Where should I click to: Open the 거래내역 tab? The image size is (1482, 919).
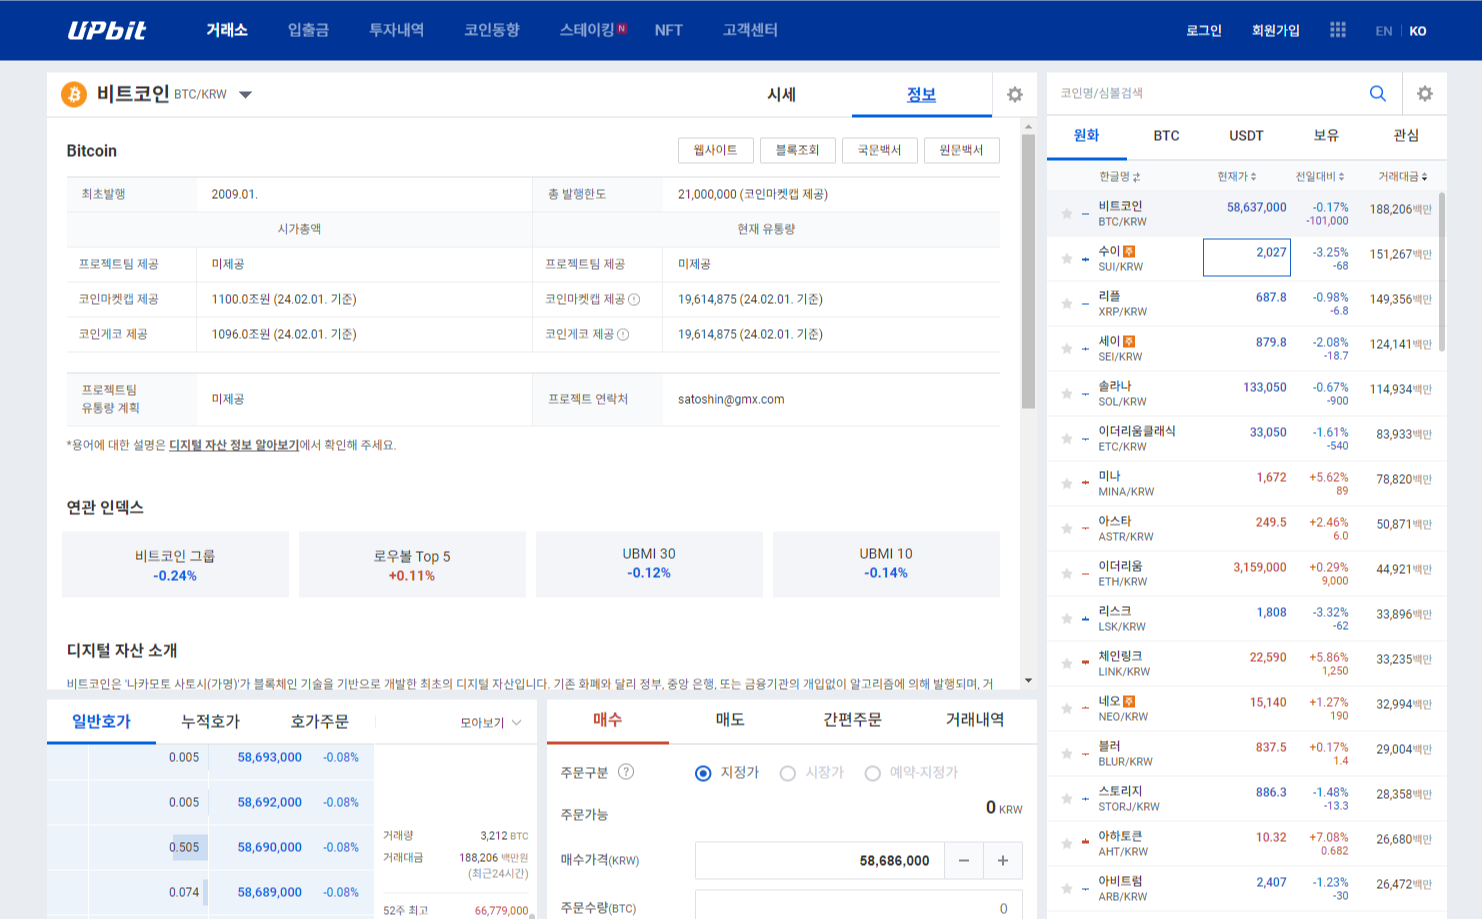(975, 720)
